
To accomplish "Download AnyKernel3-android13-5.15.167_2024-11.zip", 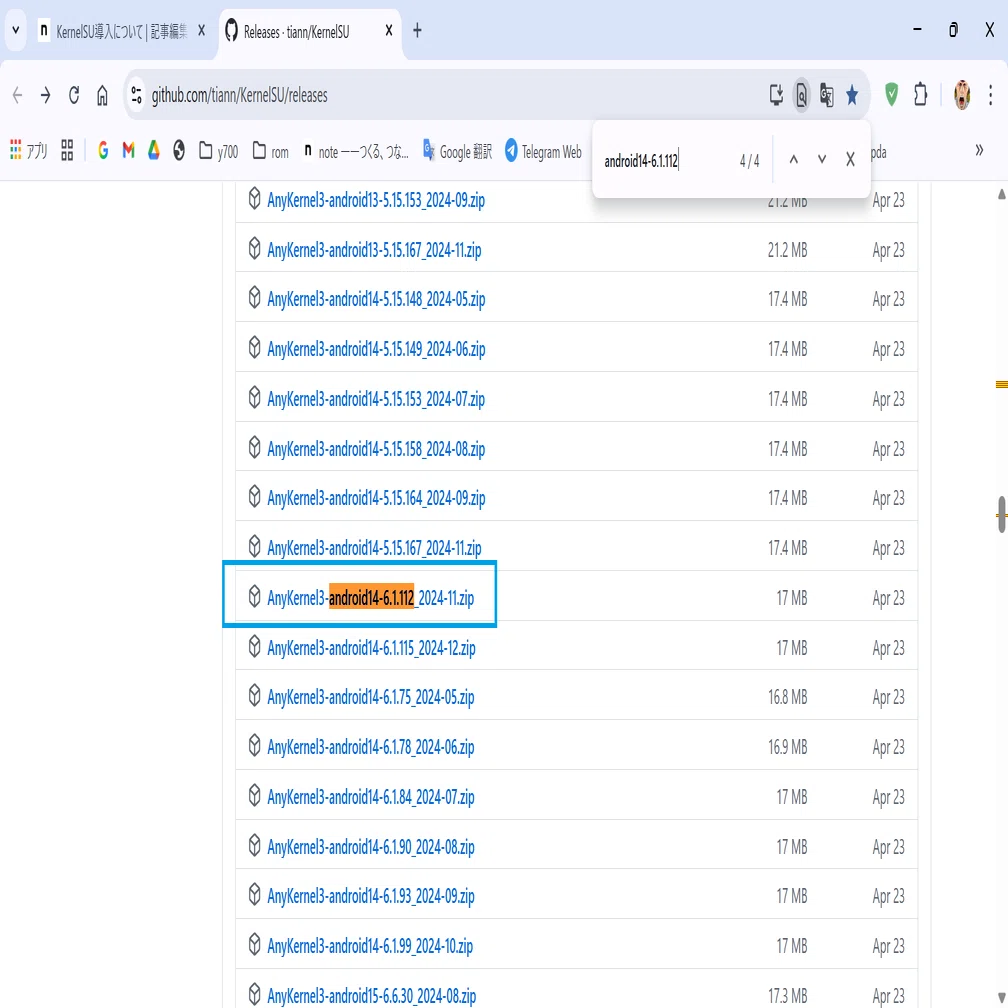I will (374, 250).
